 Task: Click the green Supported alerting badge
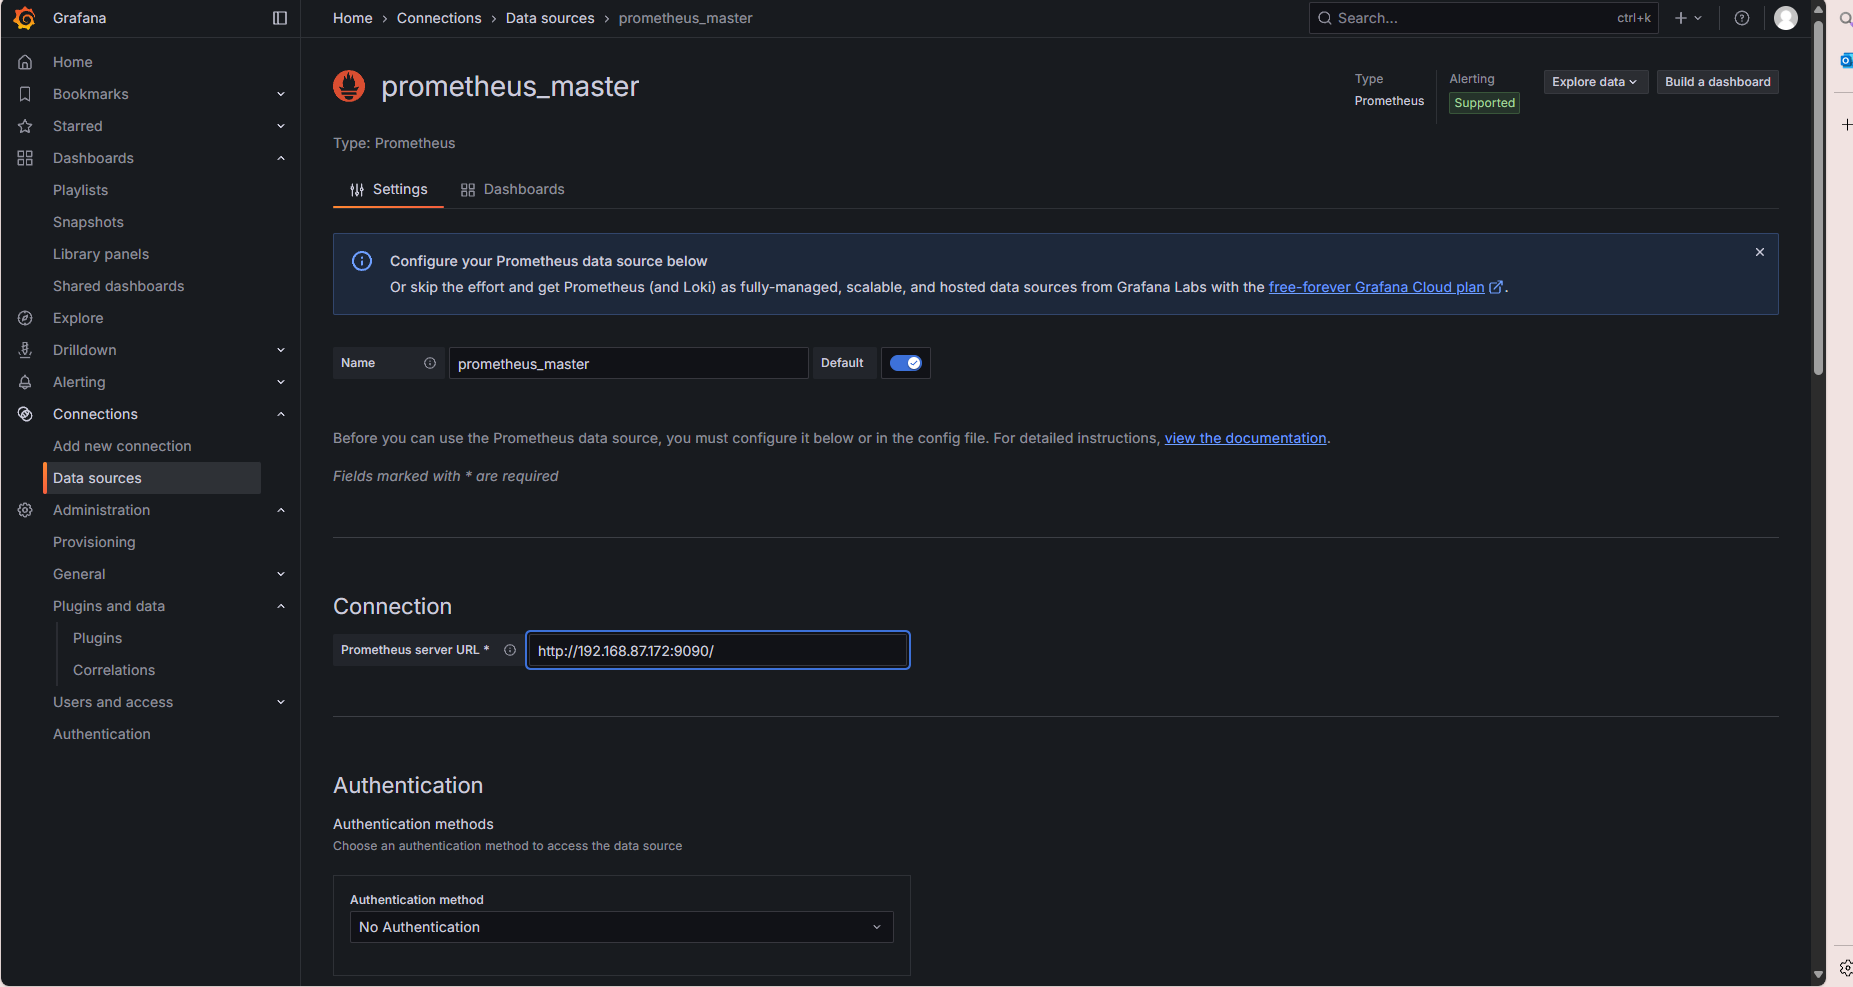(1485, 103)
